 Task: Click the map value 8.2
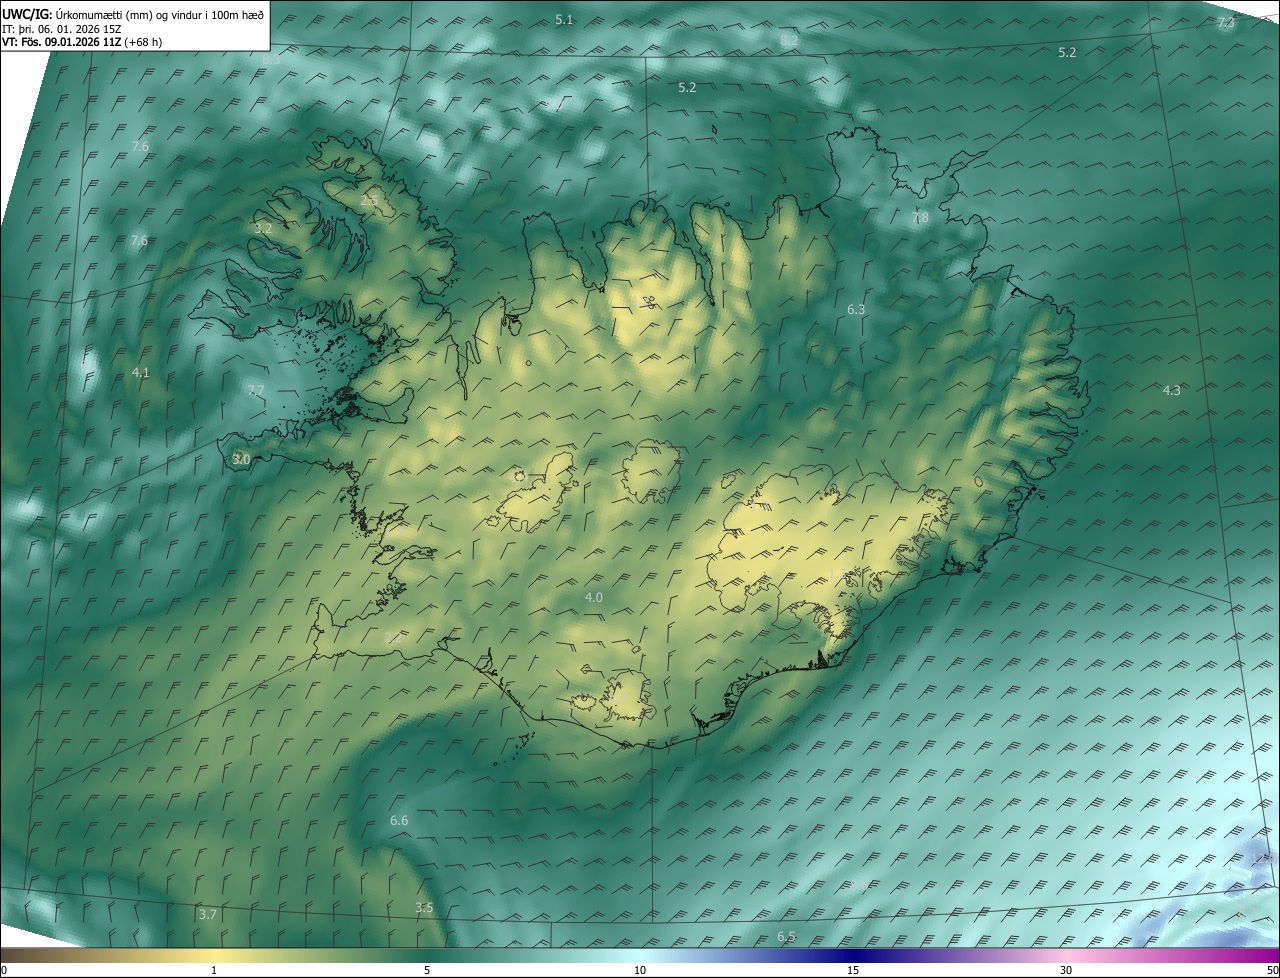(x=789, y=40)
